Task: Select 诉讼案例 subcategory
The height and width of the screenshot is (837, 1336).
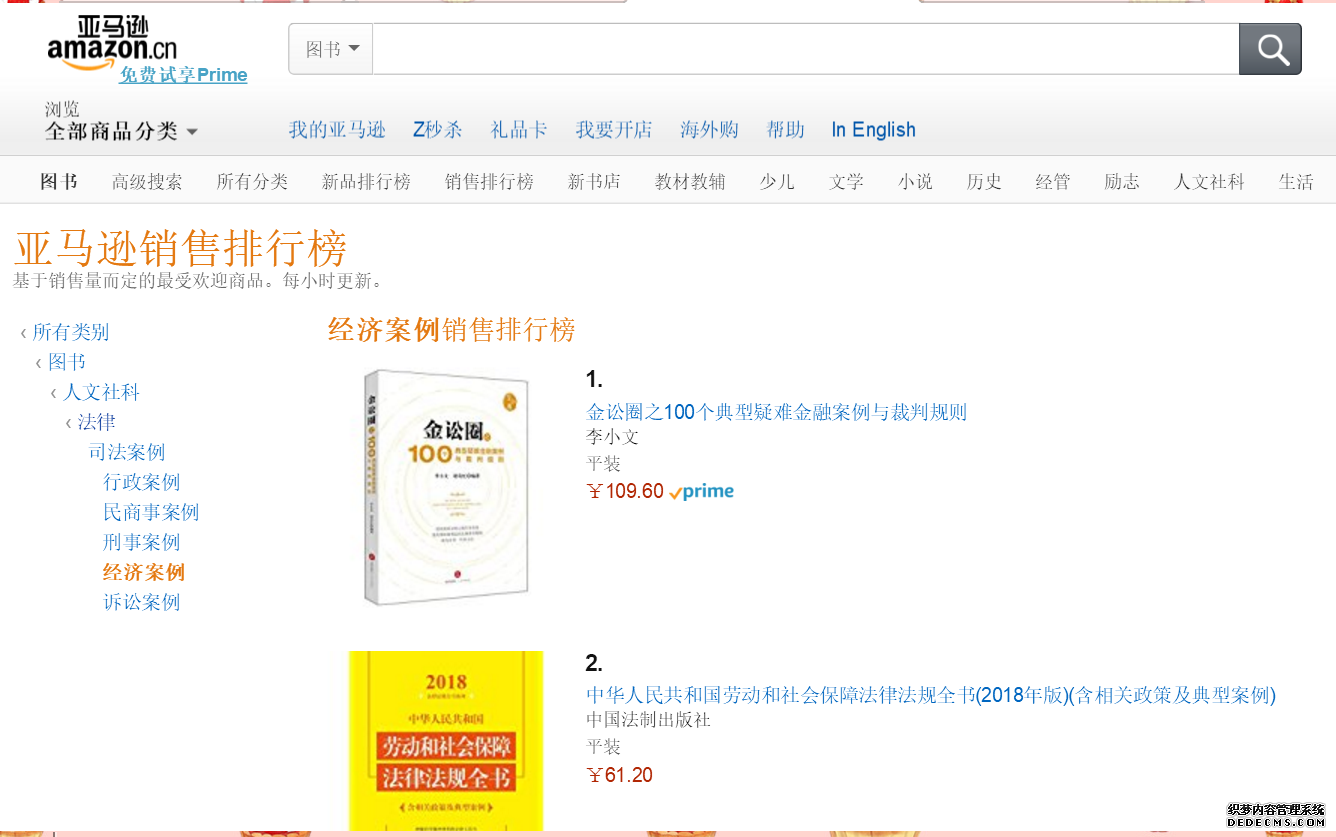Action: coord(142,602)
